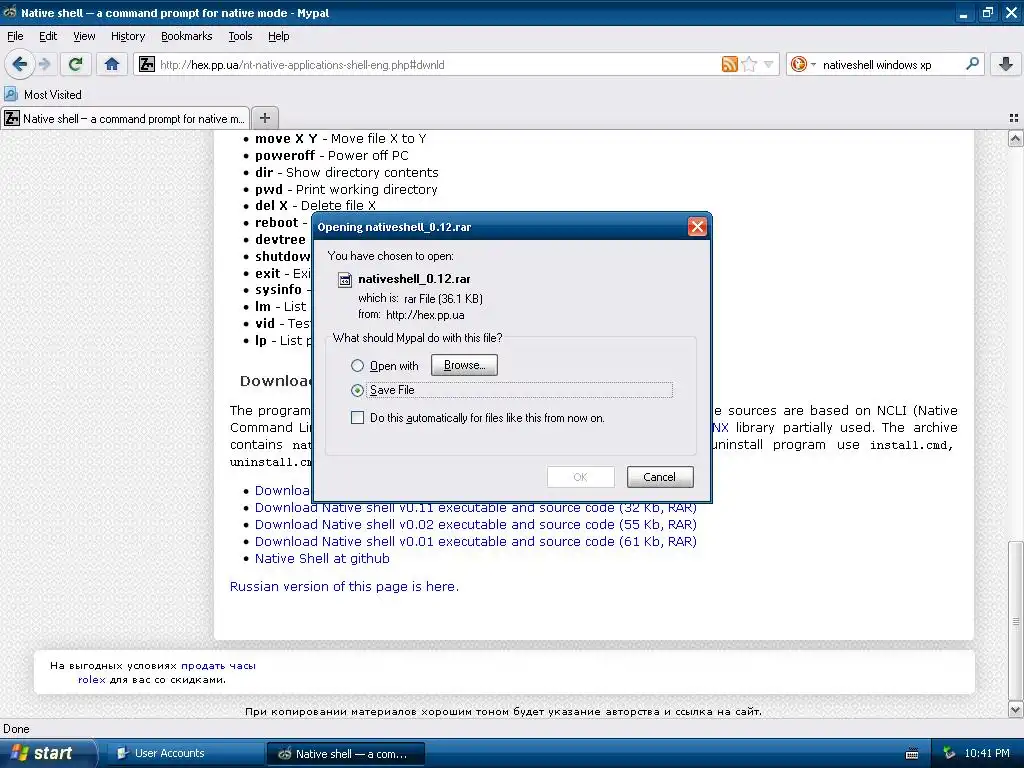
Task: Open the Home page icon
Action: [x=112, y=64]
